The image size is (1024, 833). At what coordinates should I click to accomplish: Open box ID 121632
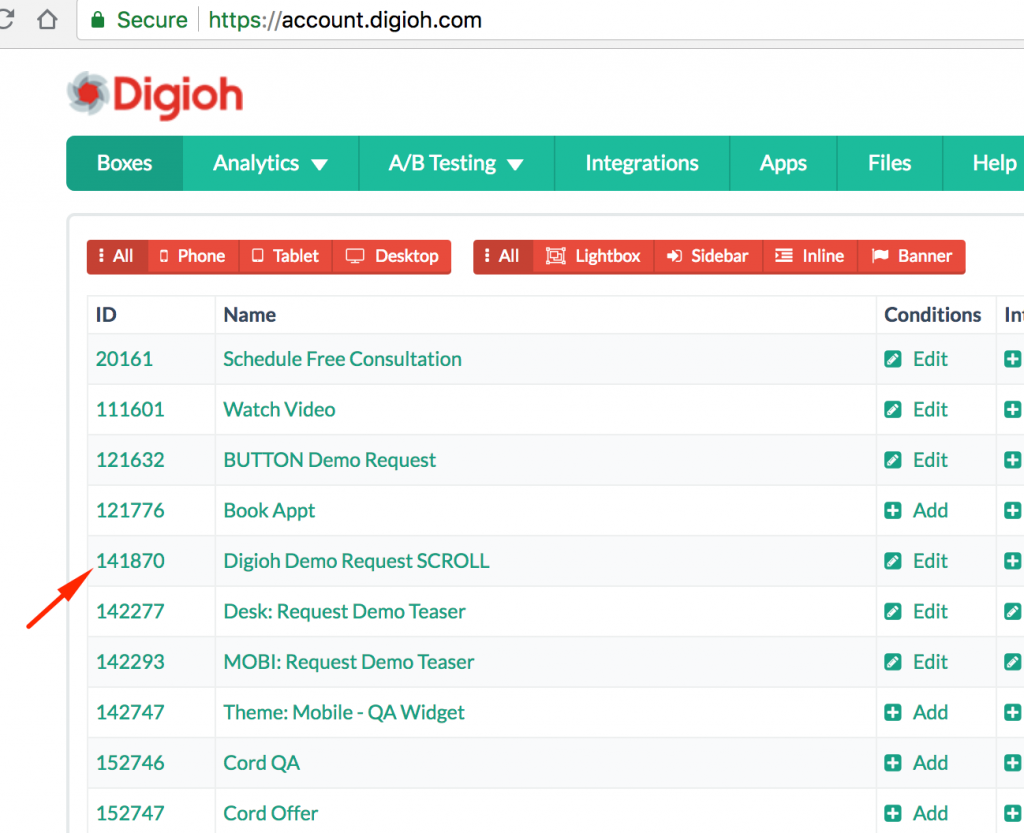click(x=130, y=460)
